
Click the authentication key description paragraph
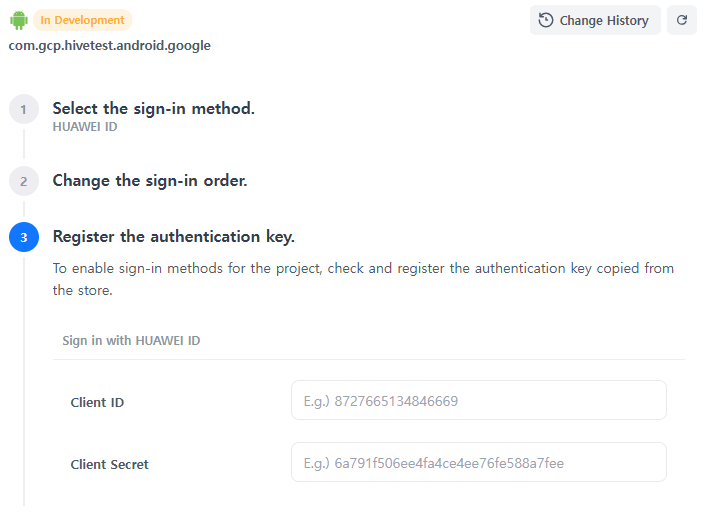pos(363,279)
